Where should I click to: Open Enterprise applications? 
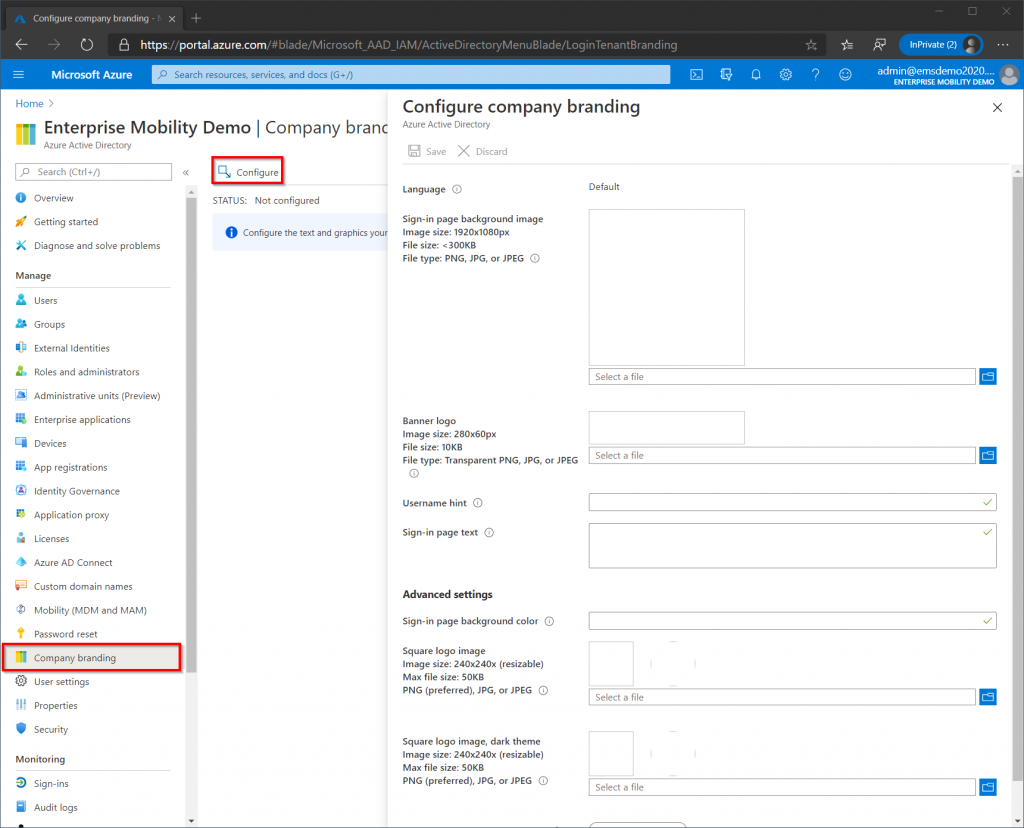82,420
